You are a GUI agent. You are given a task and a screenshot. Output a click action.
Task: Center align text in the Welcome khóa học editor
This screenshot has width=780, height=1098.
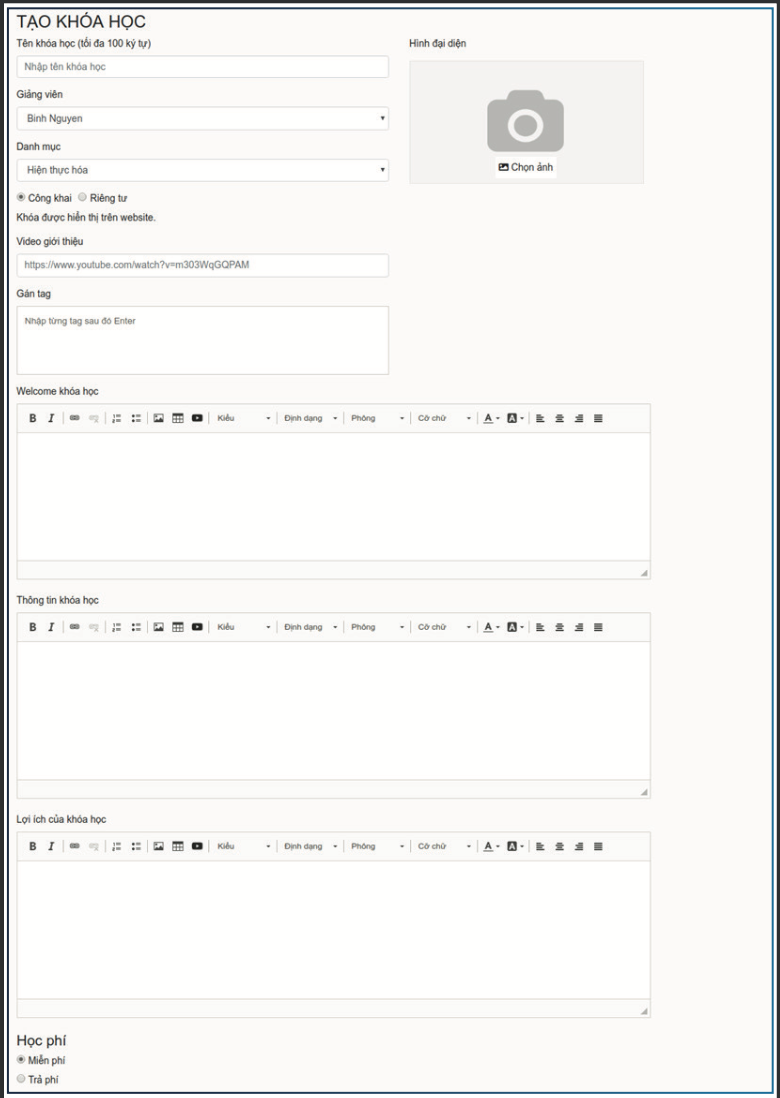point(559,418)
